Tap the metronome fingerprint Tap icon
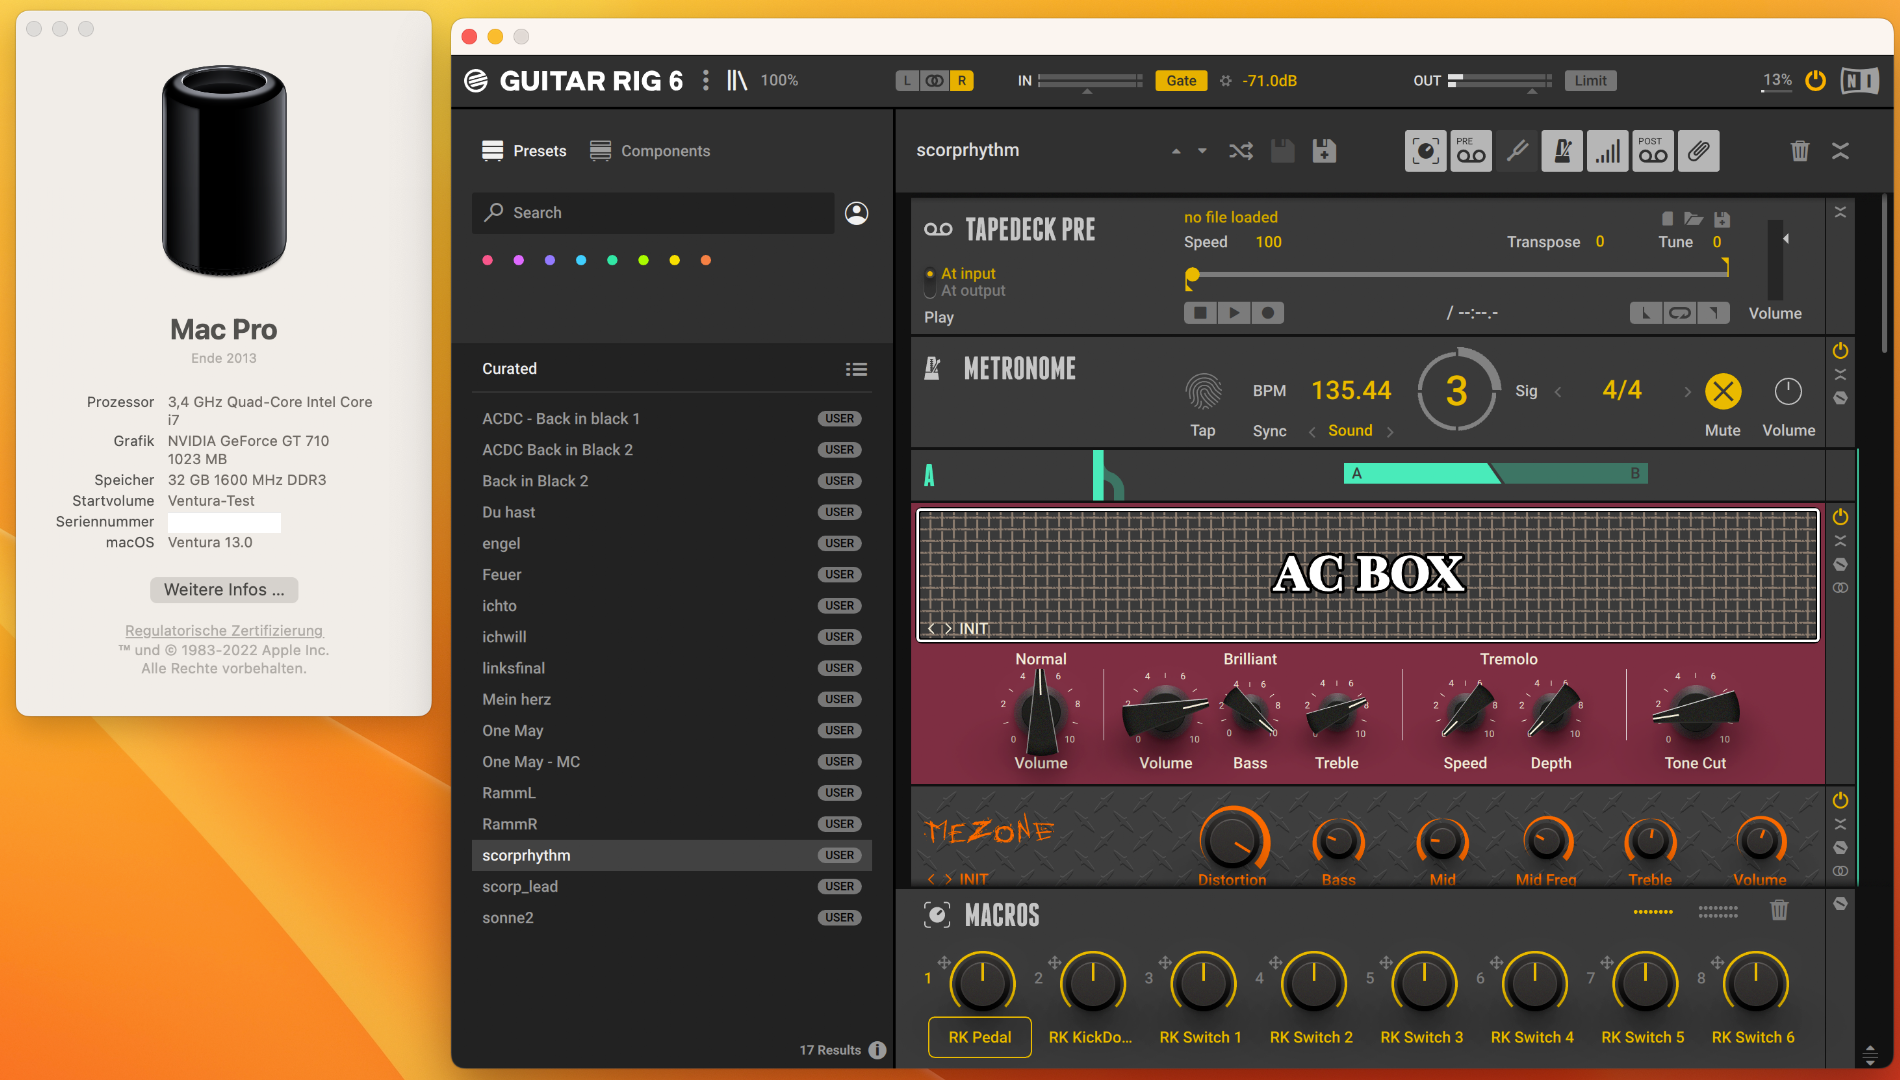Screen dimensions: 1900x1080 (x=1203, y=392)
